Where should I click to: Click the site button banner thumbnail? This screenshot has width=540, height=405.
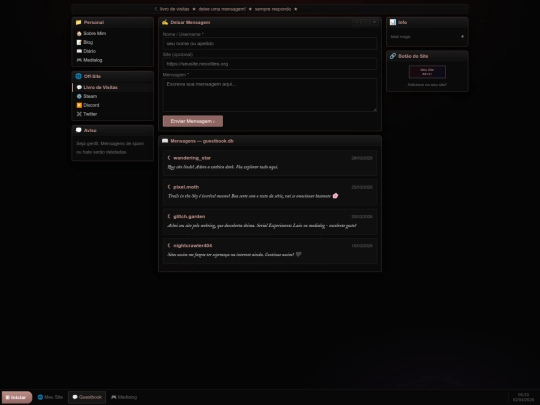click(427, 72)
